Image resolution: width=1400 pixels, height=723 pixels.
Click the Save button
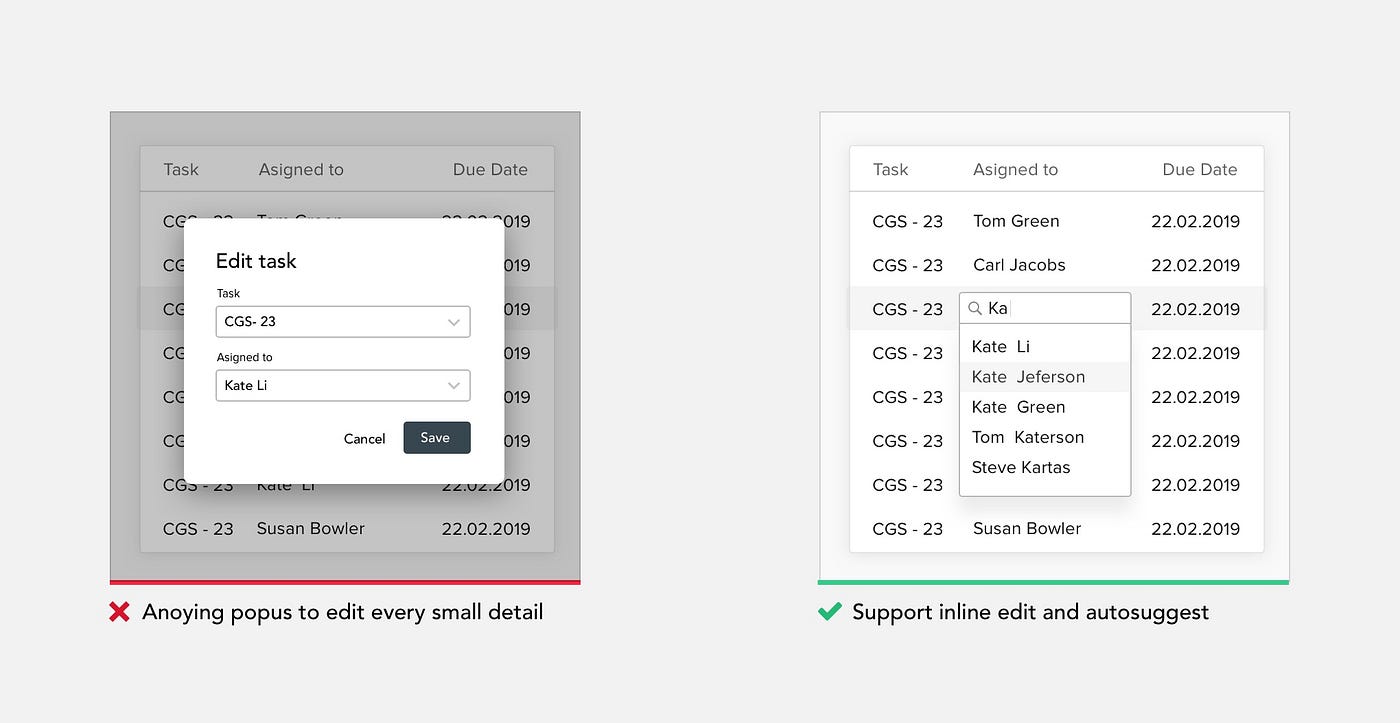tap(437, 438)
